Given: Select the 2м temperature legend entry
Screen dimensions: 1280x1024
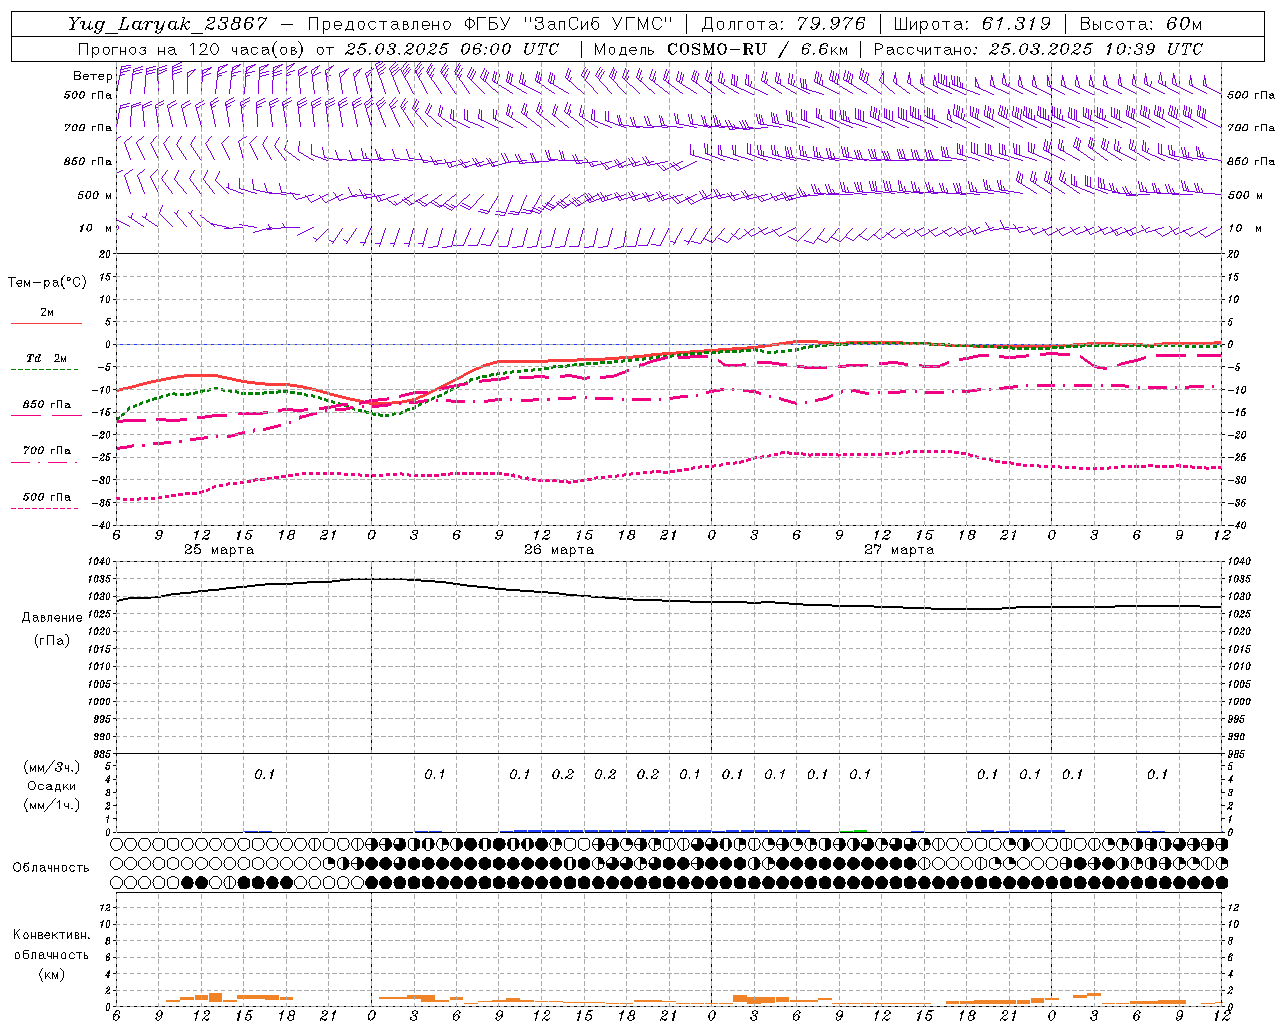Looking at the screenshot, I should pos(47,312).
